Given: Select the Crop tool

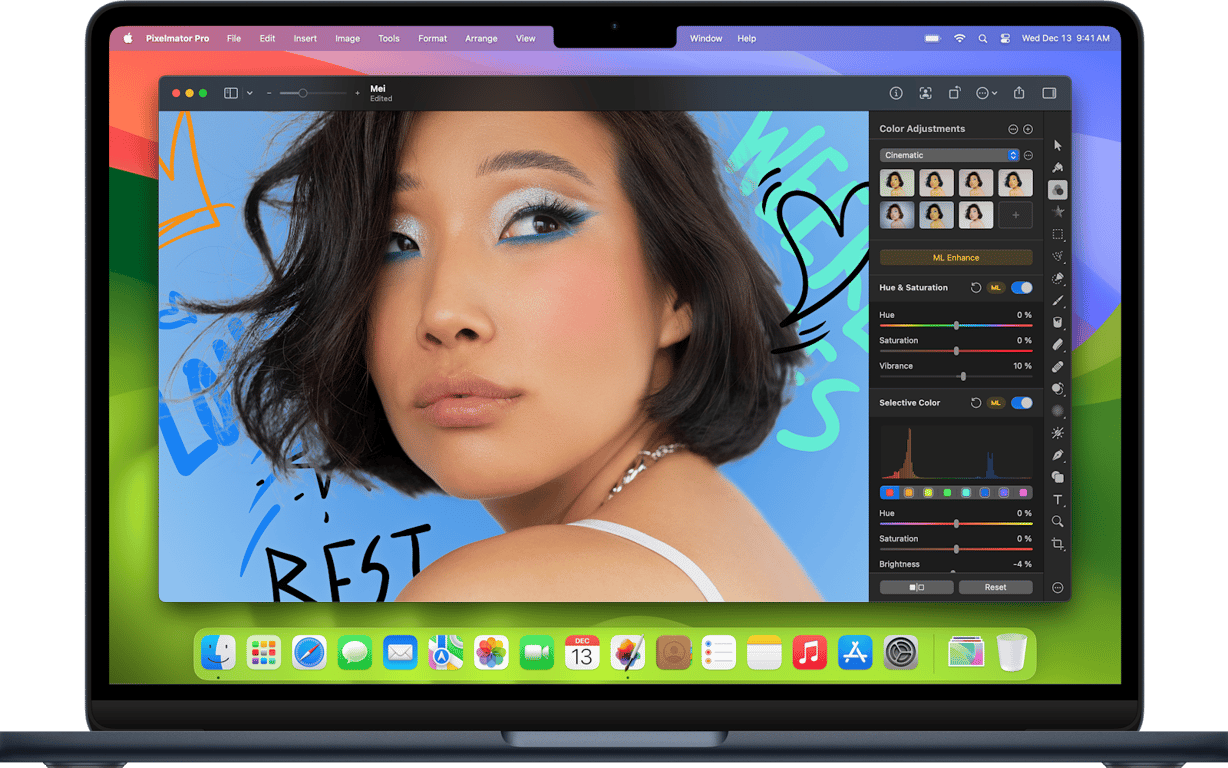Looking at the screenshot, I should [1057, 544].
